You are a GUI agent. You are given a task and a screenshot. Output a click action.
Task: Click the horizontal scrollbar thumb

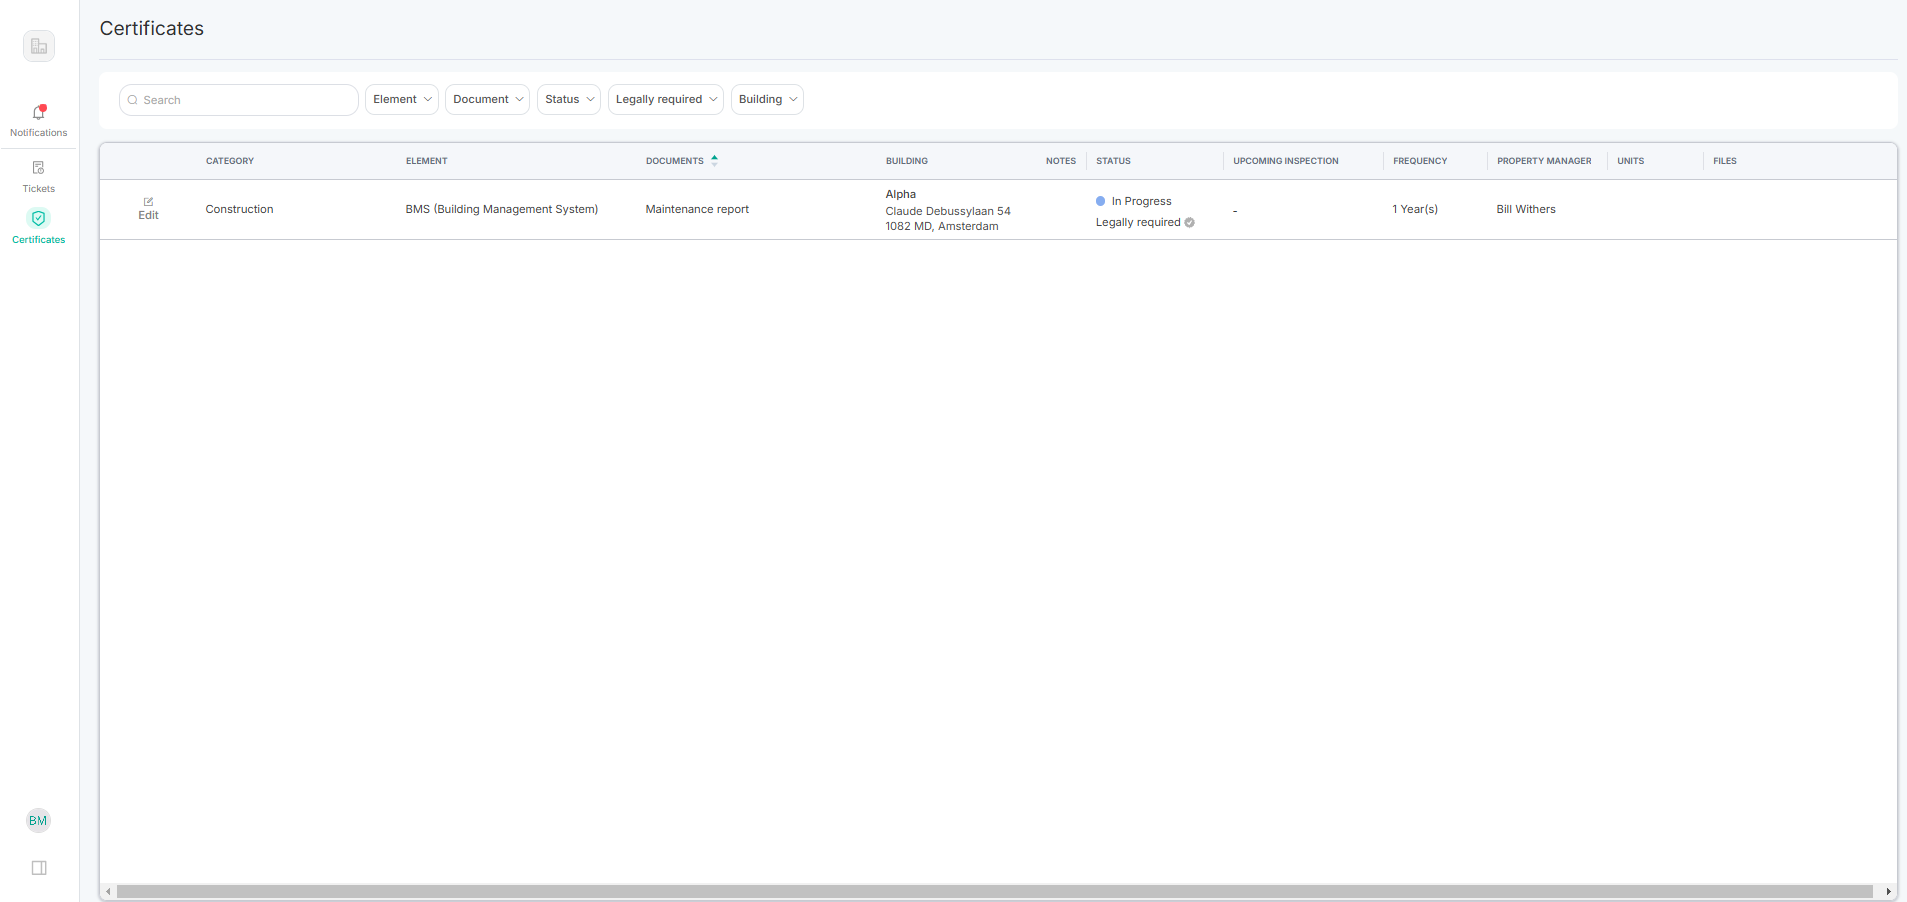995,891
